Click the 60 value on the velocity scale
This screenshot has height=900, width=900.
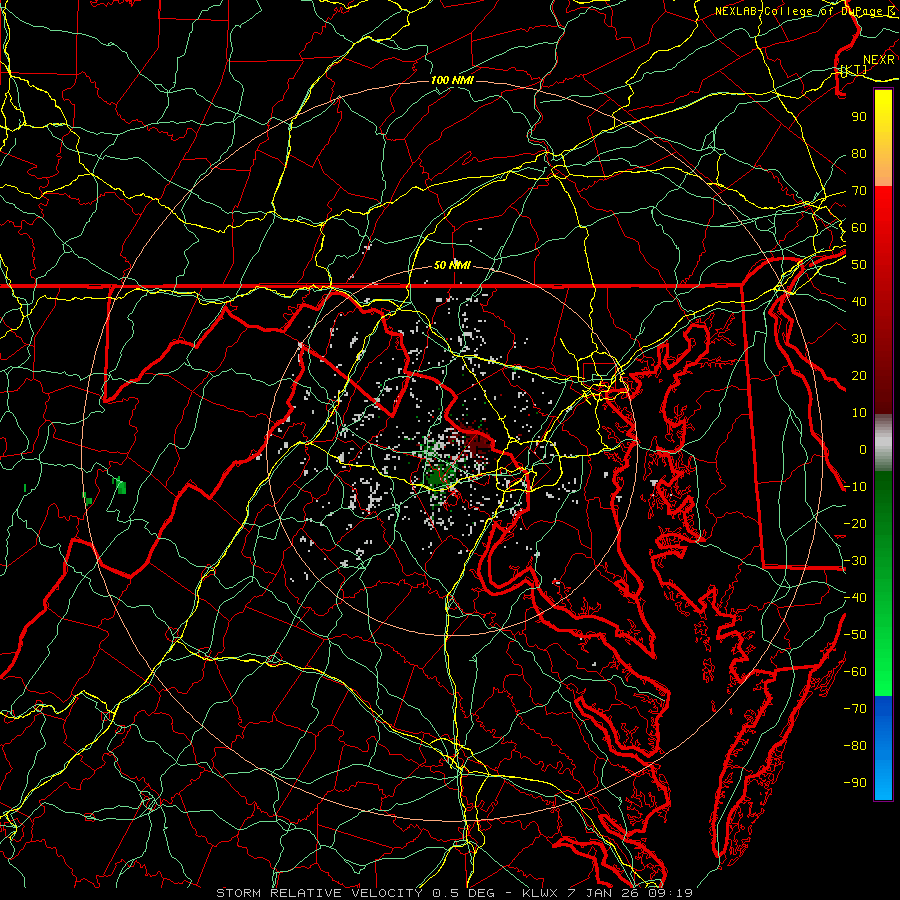(x=859, y=228)
